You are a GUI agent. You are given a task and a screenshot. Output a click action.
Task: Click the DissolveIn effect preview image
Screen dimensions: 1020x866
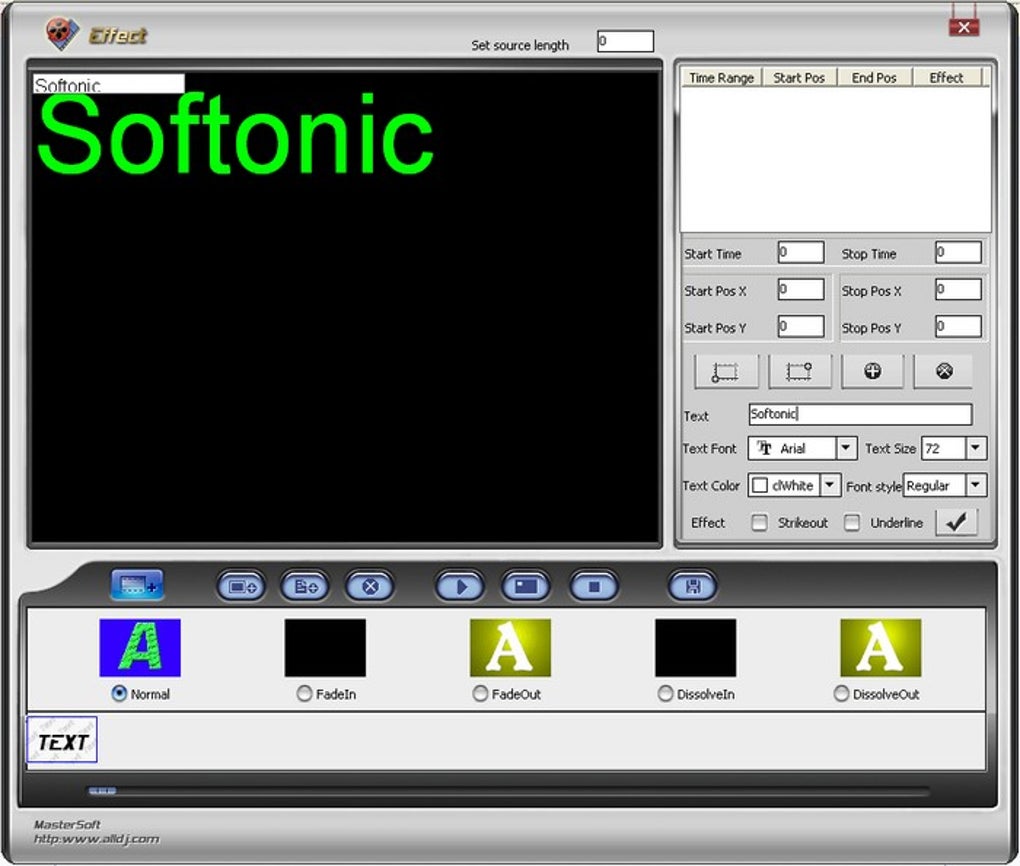coord(696,647)
